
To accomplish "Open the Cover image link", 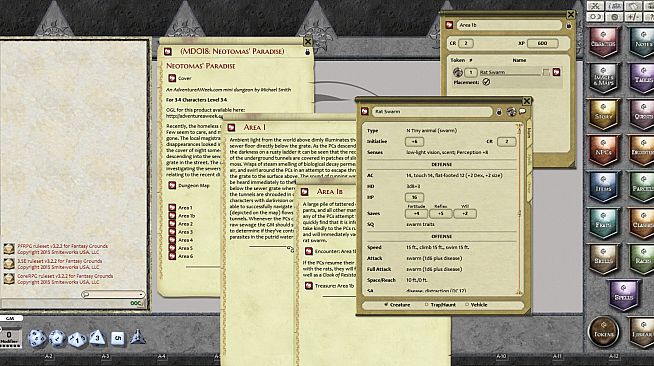I will click(172, 78).
